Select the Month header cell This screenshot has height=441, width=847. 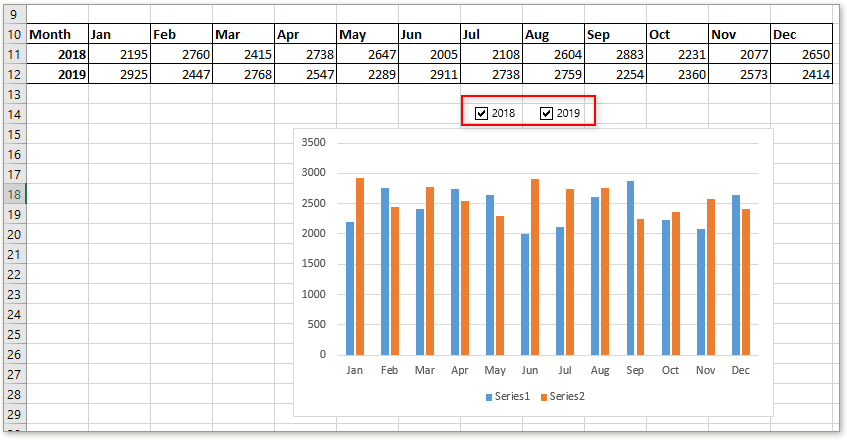click(x=57, y=35)
